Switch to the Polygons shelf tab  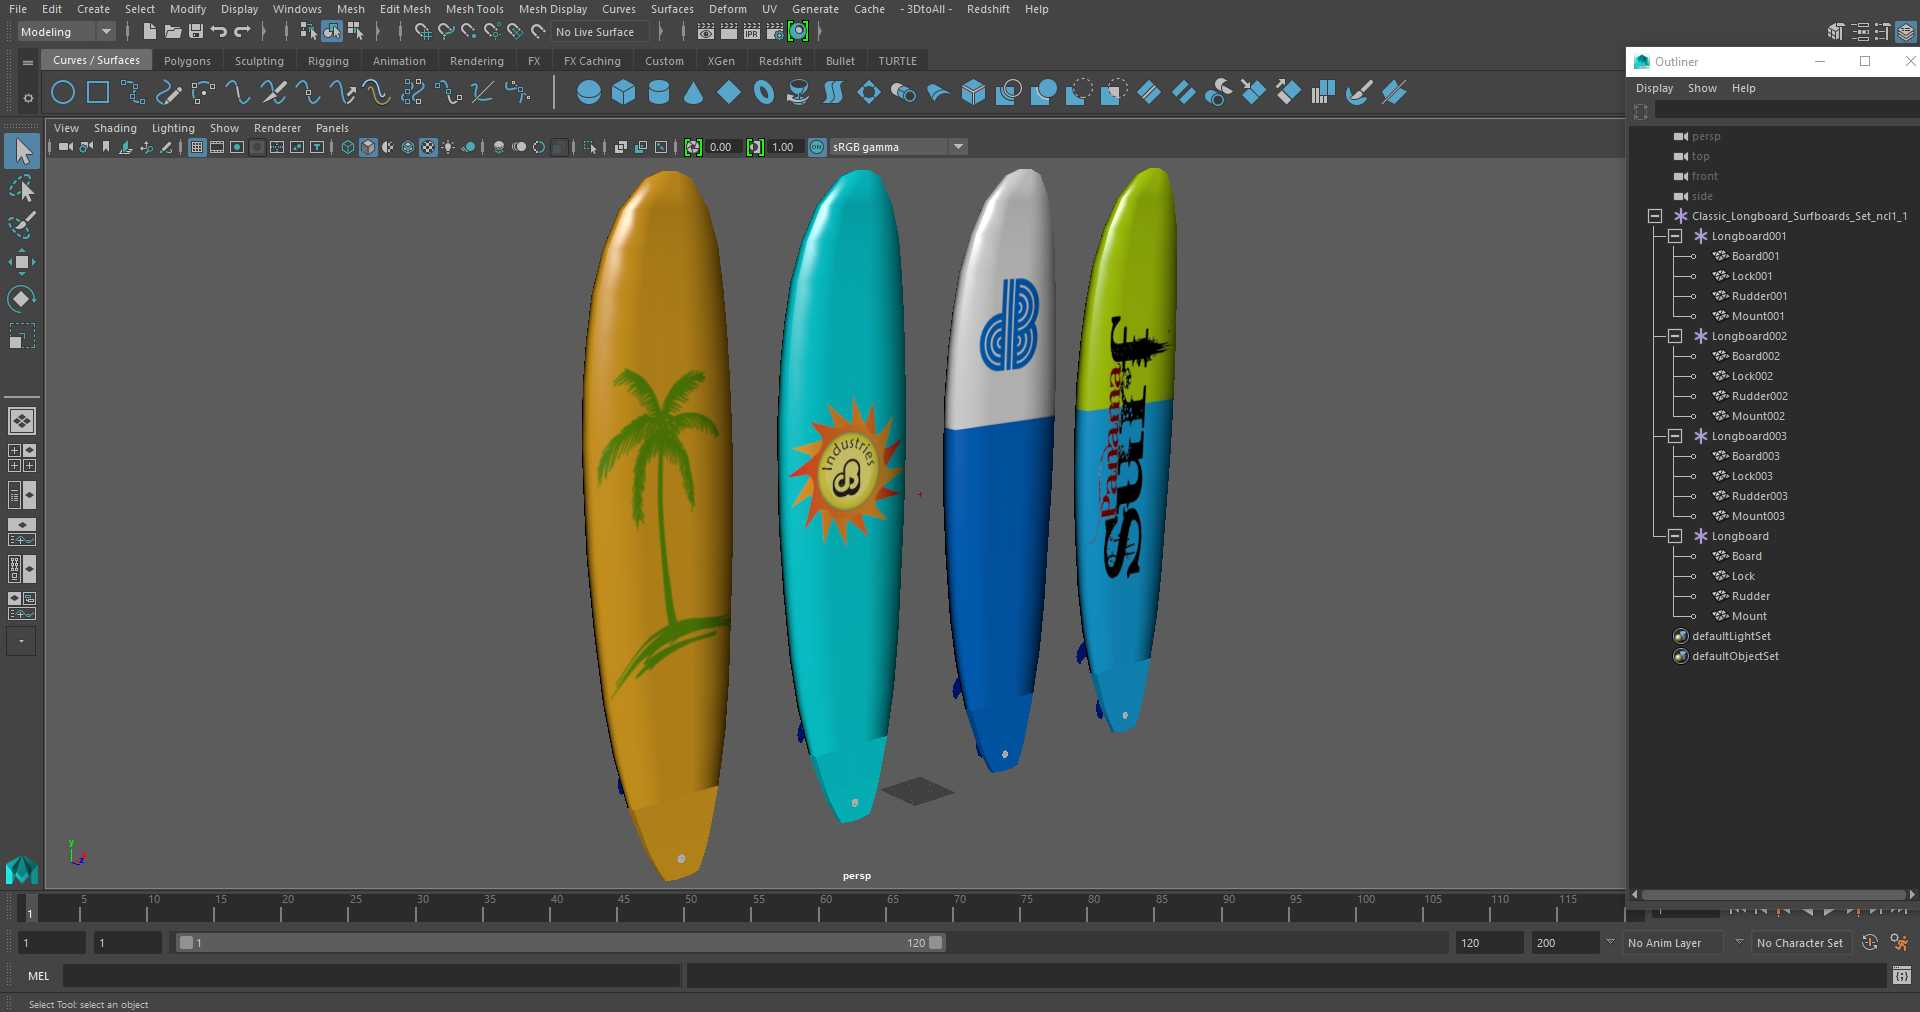(187, 61)
